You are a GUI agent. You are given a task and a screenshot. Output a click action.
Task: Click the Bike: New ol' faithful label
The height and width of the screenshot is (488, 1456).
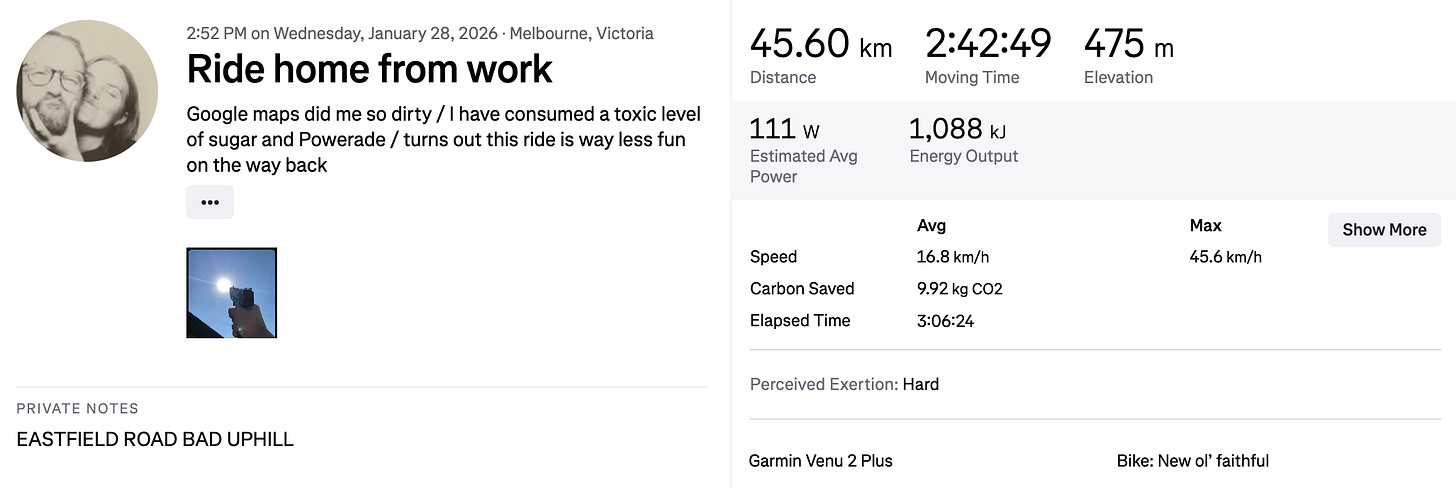click(x=1193, y=461)
